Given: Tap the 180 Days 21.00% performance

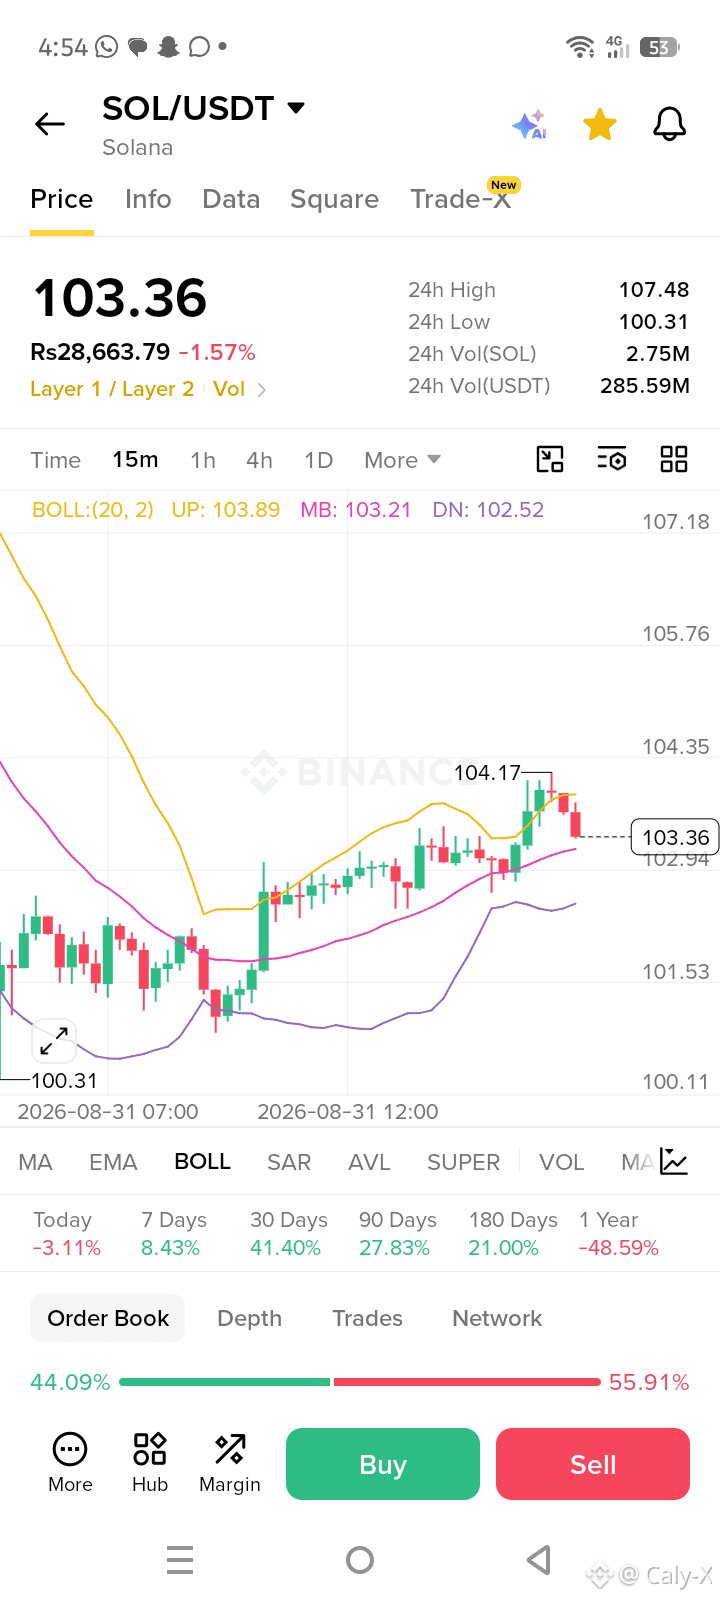Looking at the screenshot, I should point(513,1234).
